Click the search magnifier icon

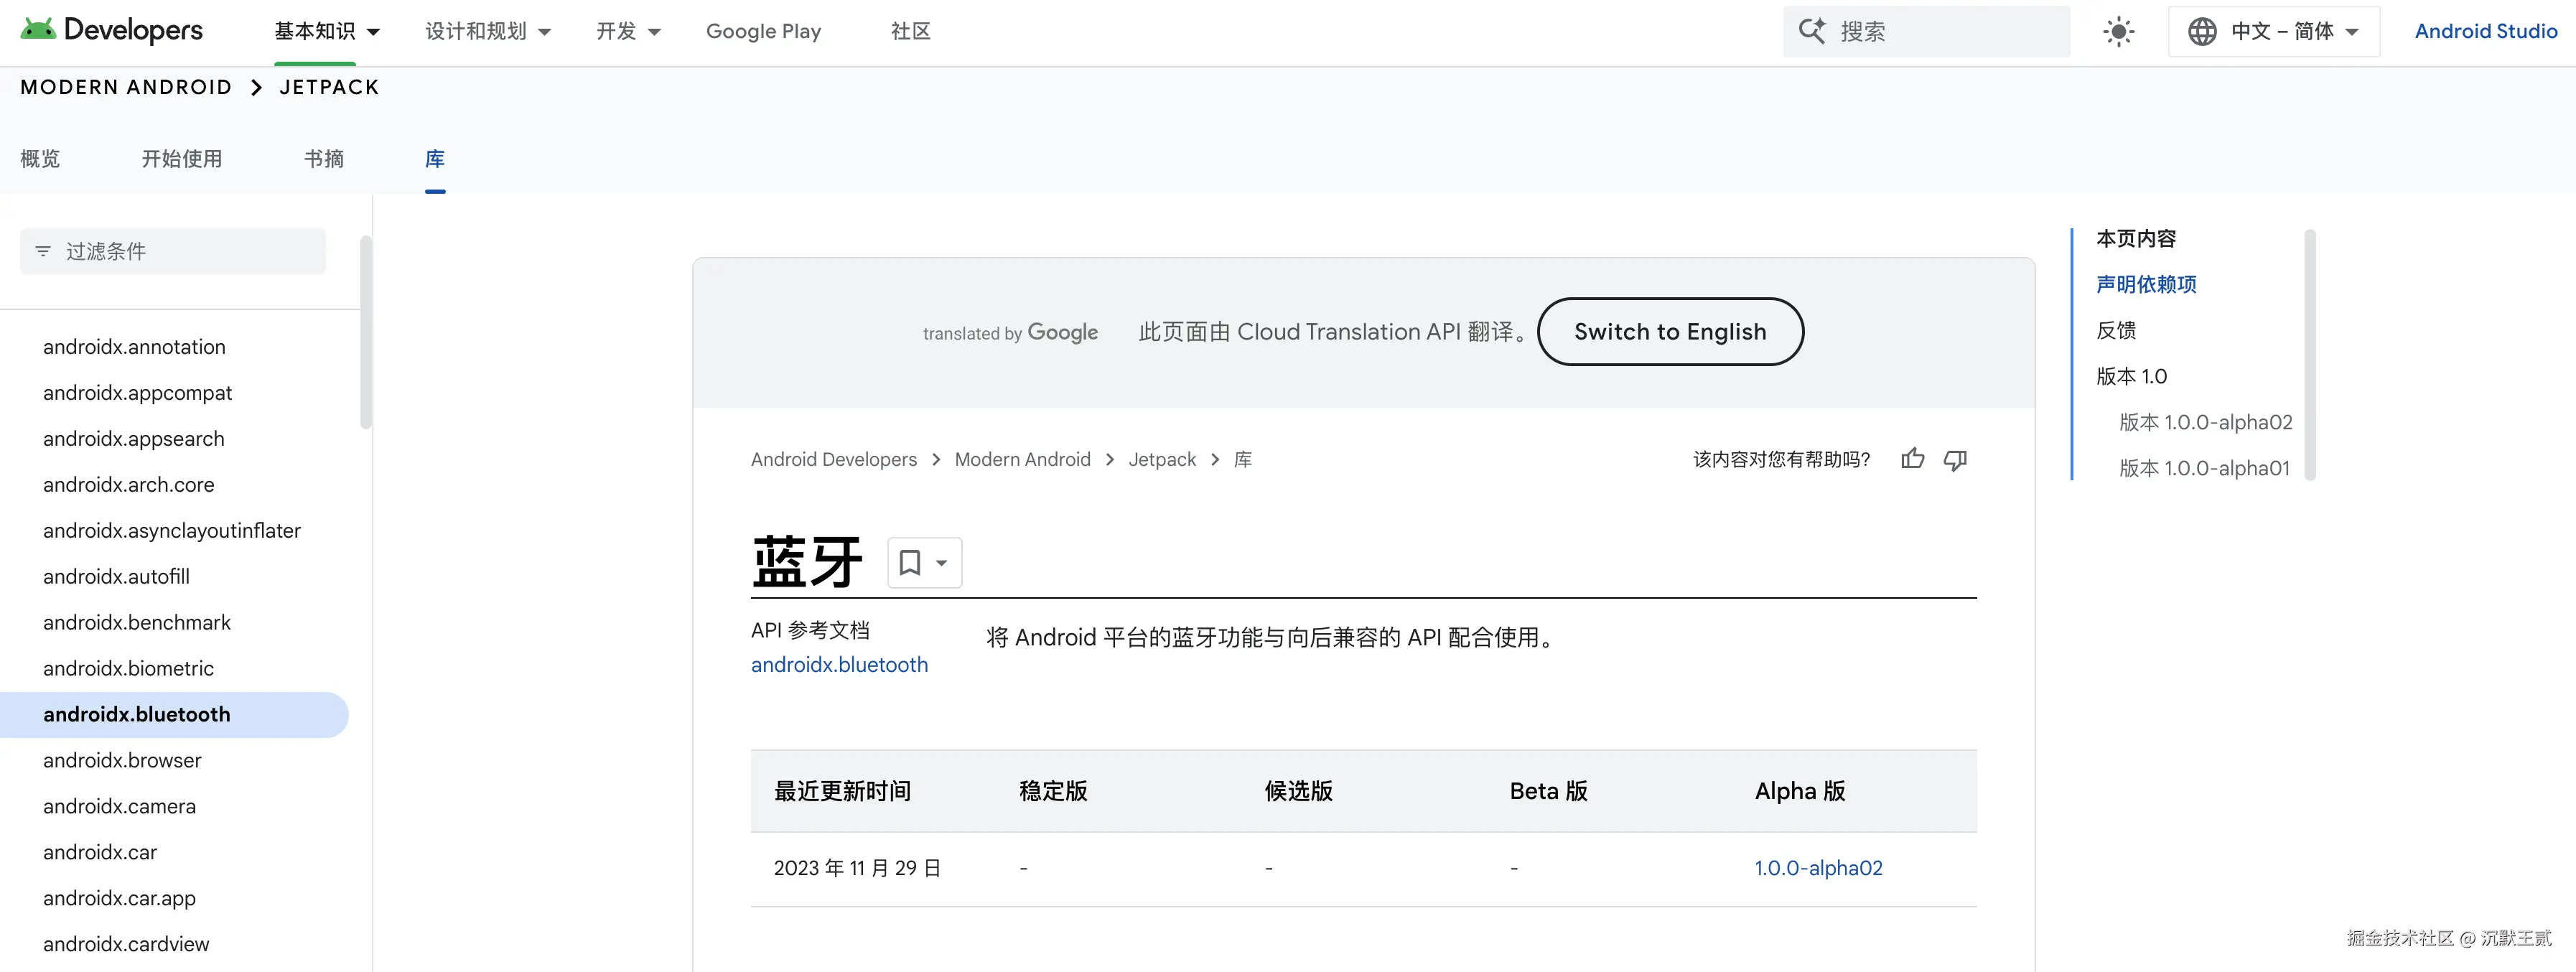click(1812, 31)
